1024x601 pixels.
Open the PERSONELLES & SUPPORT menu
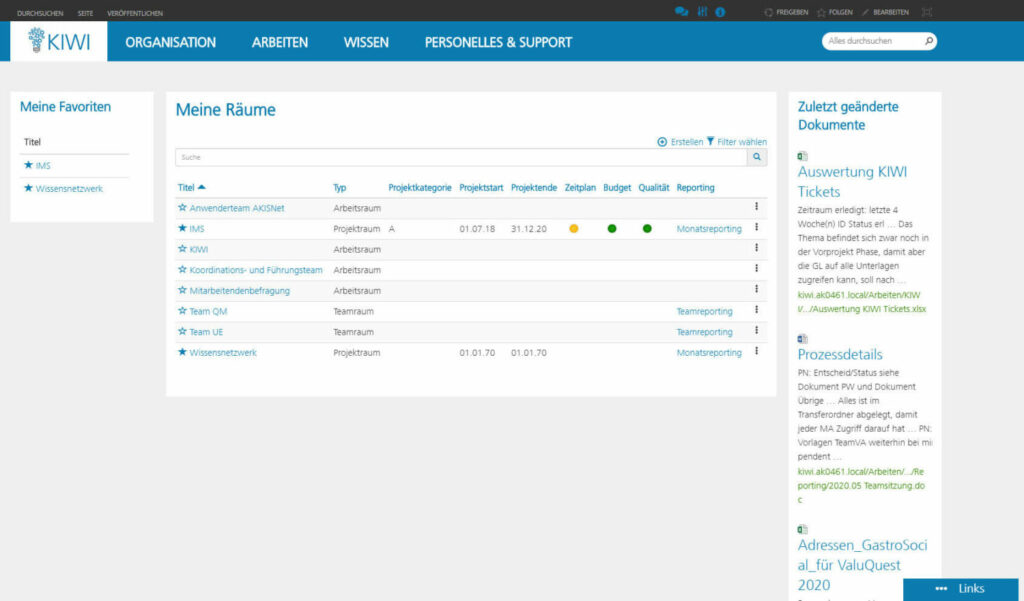click(x=498, y=42)
